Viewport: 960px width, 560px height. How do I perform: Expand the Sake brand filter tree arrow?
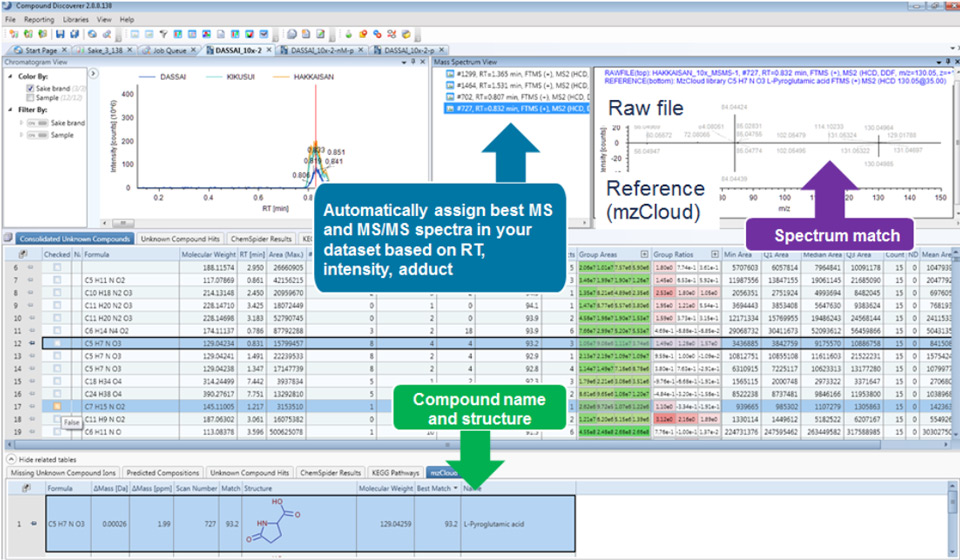click(x=21, y=123)
